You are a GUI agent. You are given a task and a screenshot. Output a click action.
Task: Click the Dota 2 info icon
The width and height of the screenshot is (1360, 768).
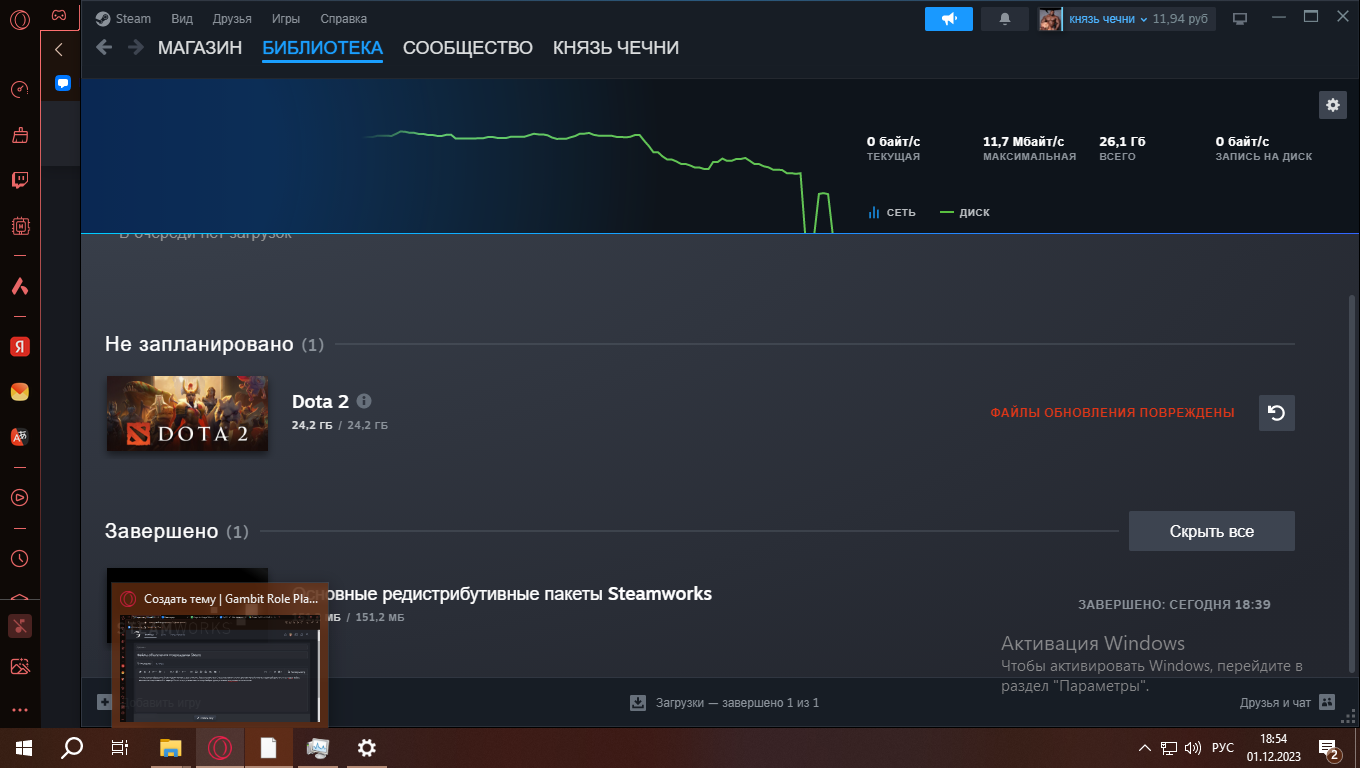coord(364,401)
